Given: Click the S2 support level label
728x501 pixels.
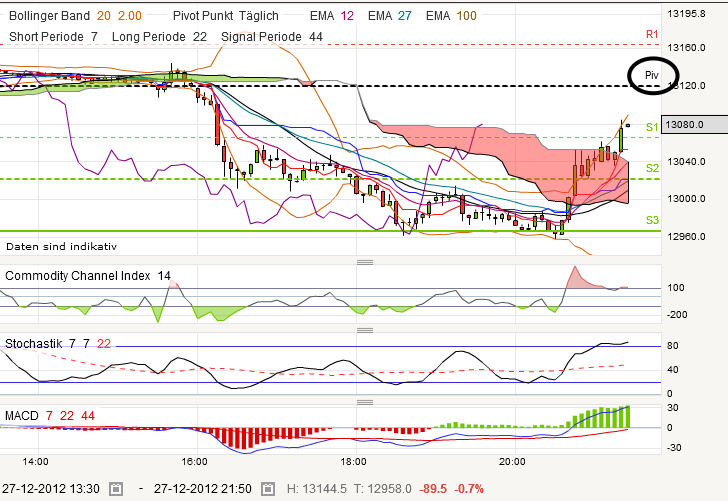Looking at the screenshot, I should coord(652,168).
